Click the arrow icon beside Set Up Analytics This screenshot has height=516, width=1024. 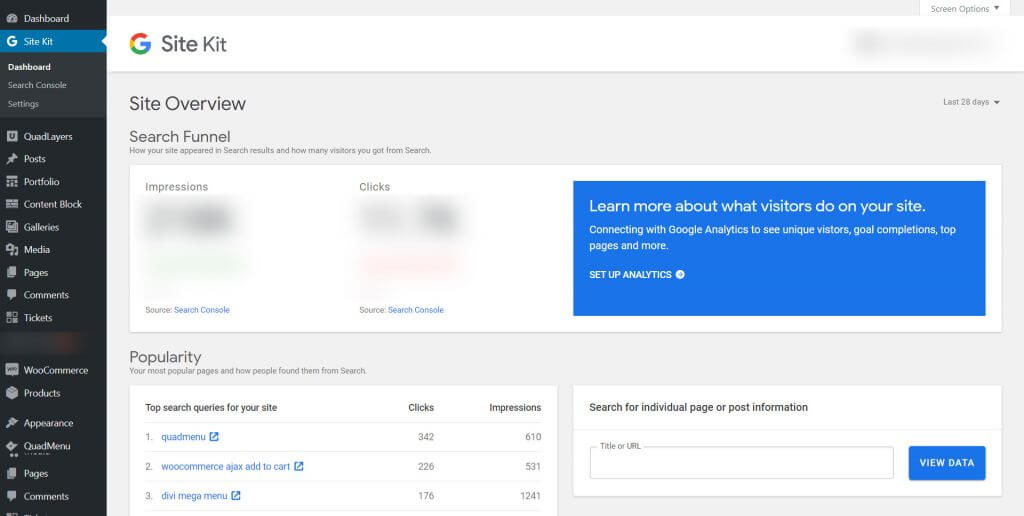coord(680,274)
